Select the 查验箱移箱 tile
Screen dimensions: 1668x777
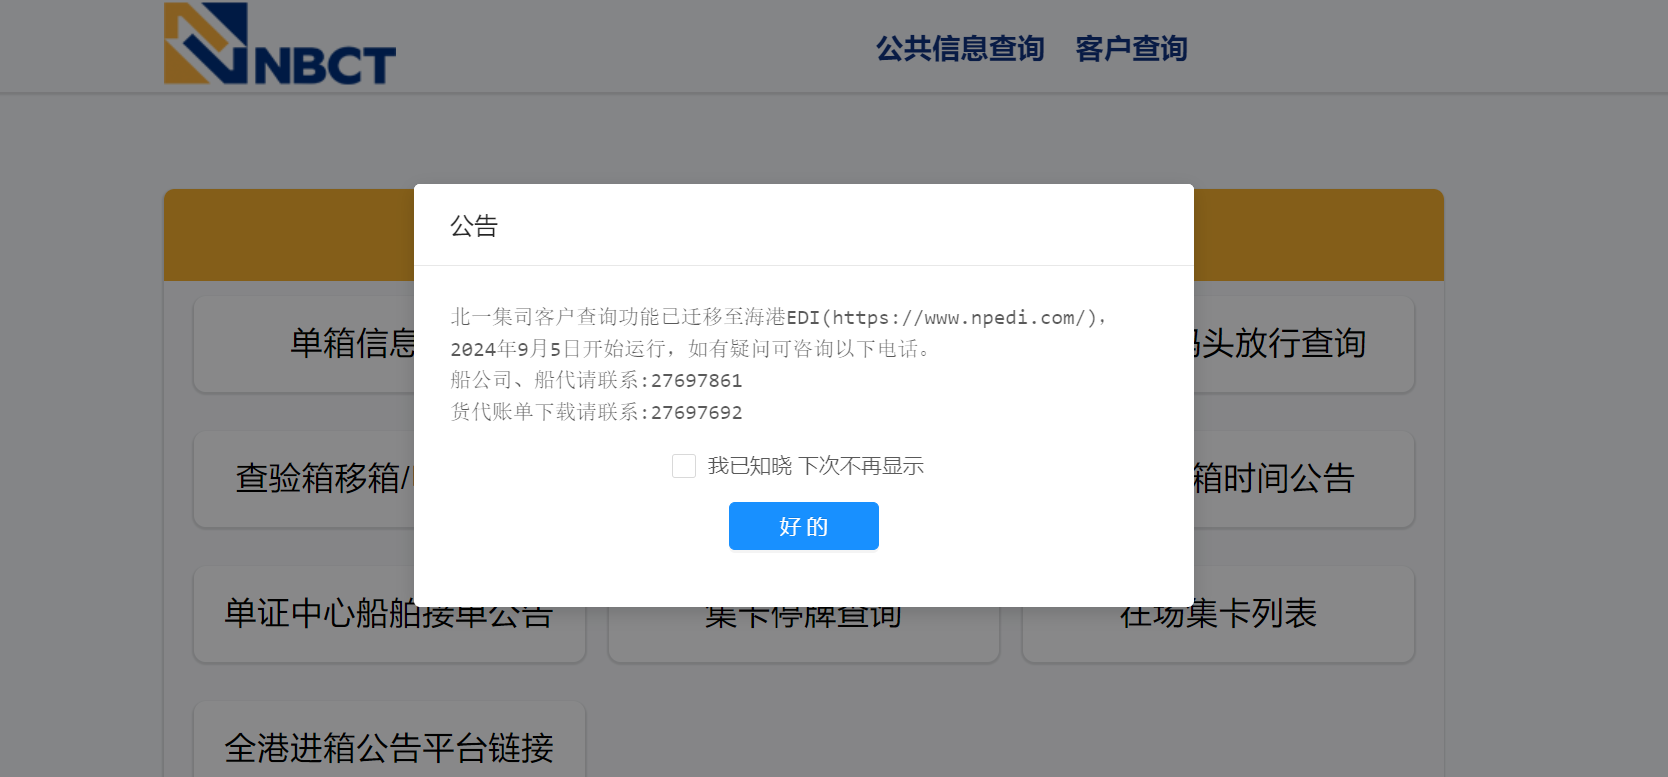pyautogui.click(x=320, y=479)
